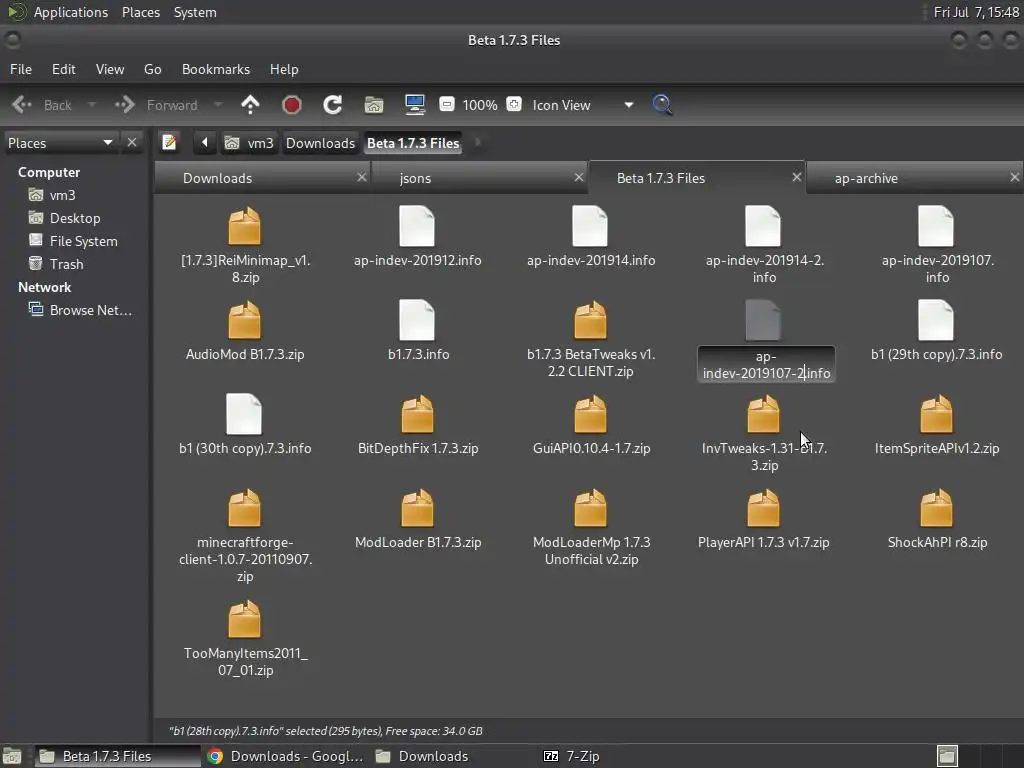Switch to Downloads - Google Chrome taskbar window
1024x768 pixels.
[x=285, y=756]
